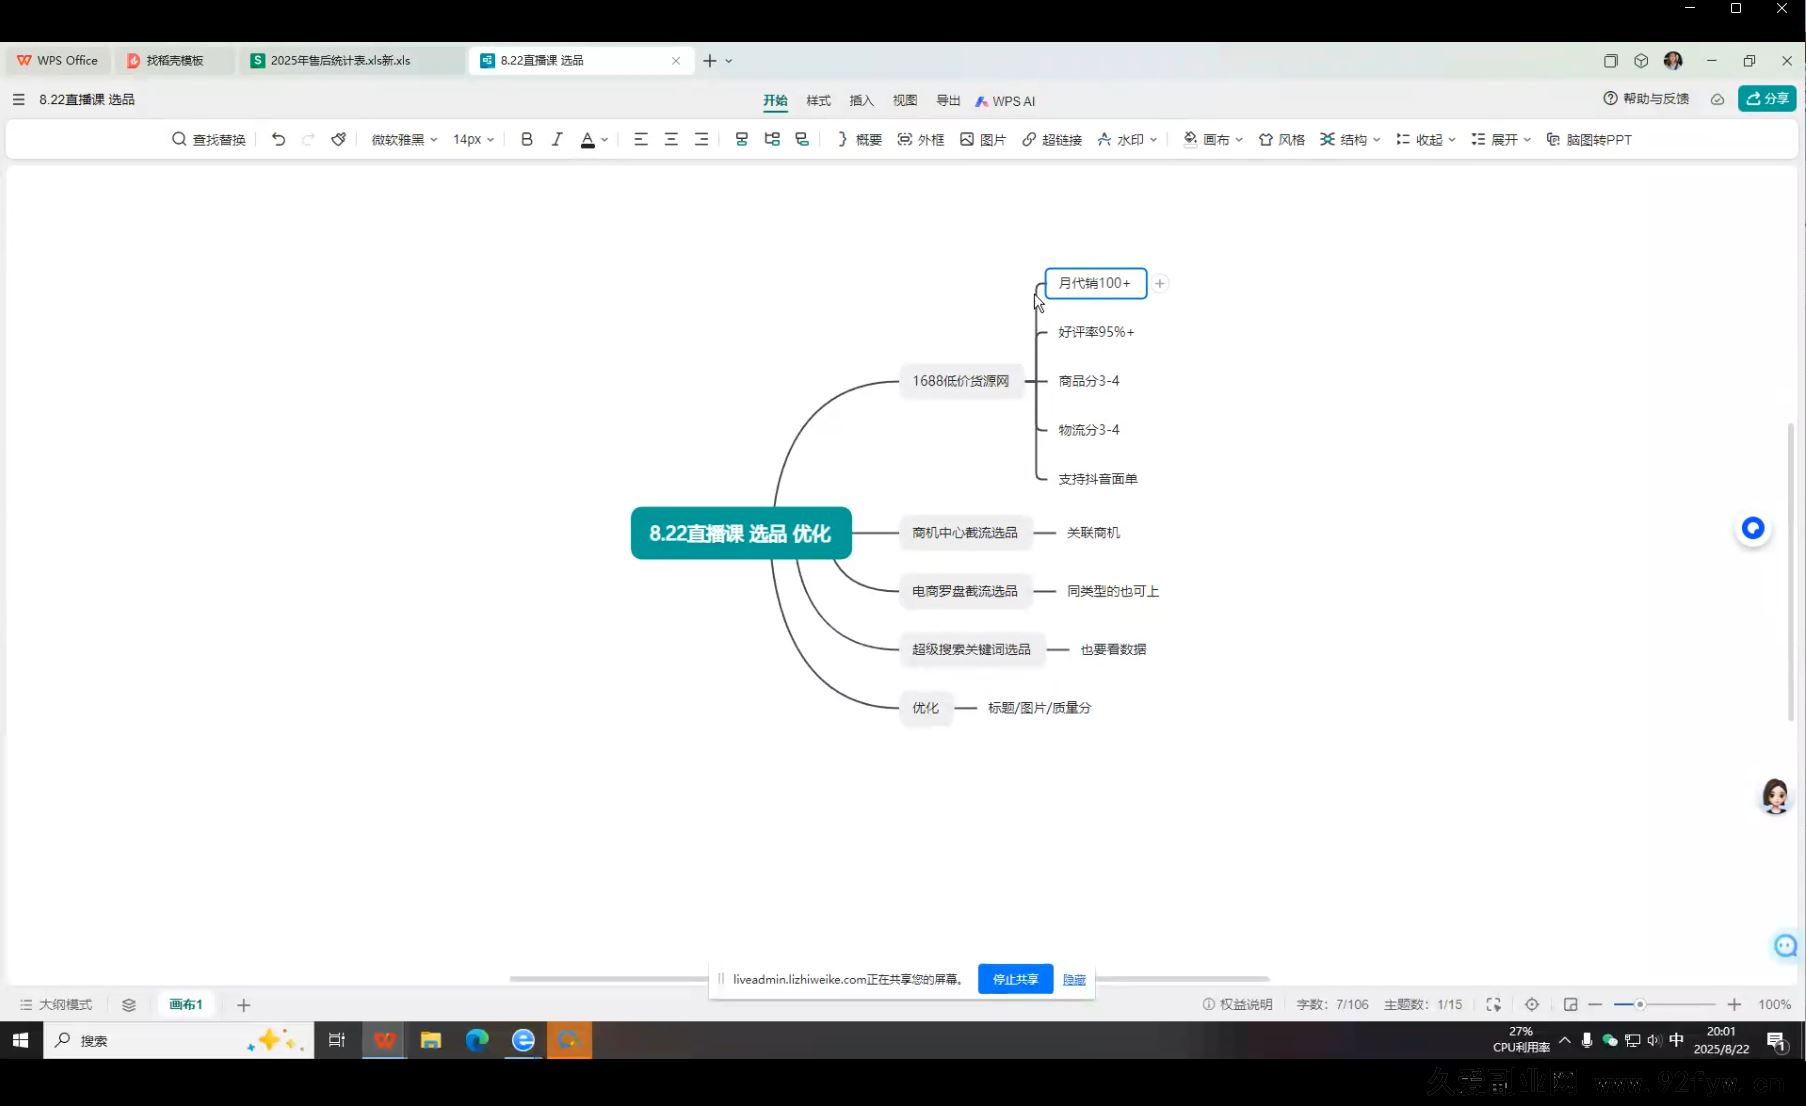Open the 微软雅黑 font dropdown

404,140
